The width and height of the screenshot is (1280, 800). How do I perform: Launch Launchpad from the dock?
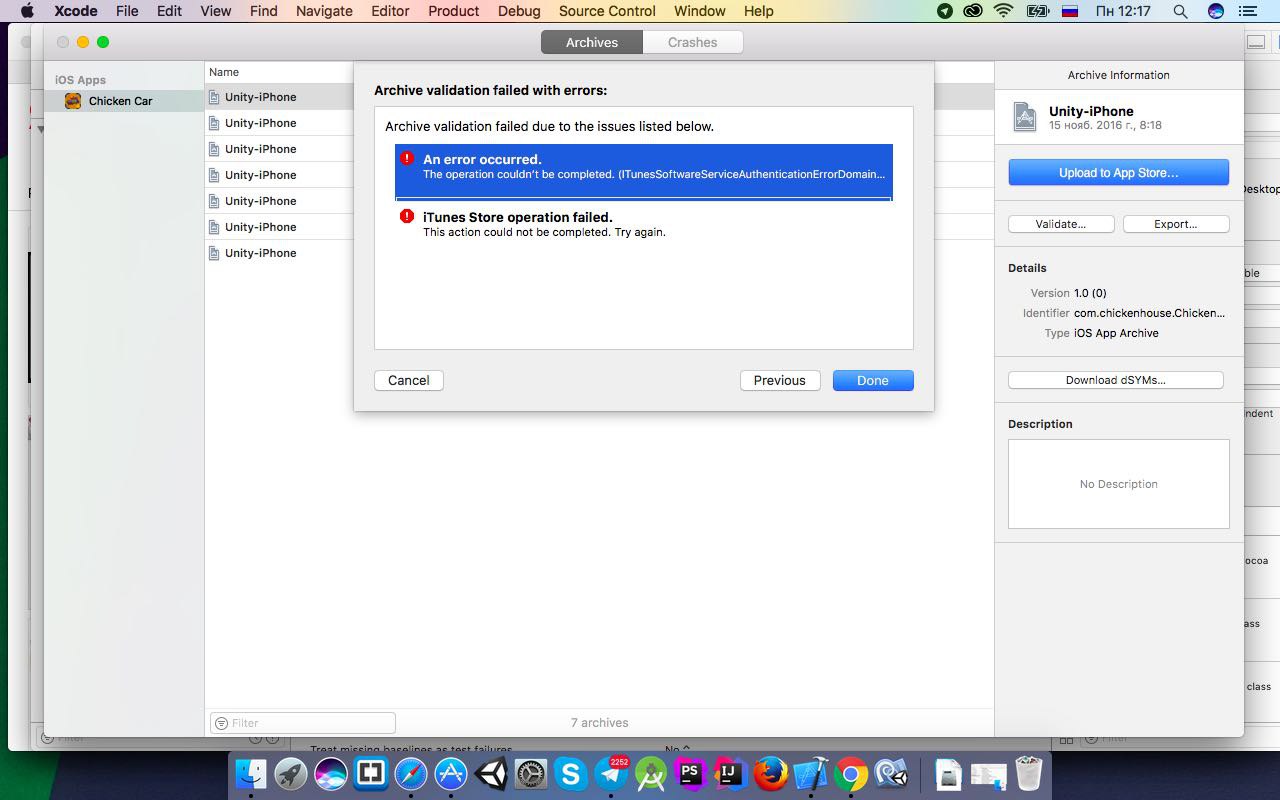[291, 774]
